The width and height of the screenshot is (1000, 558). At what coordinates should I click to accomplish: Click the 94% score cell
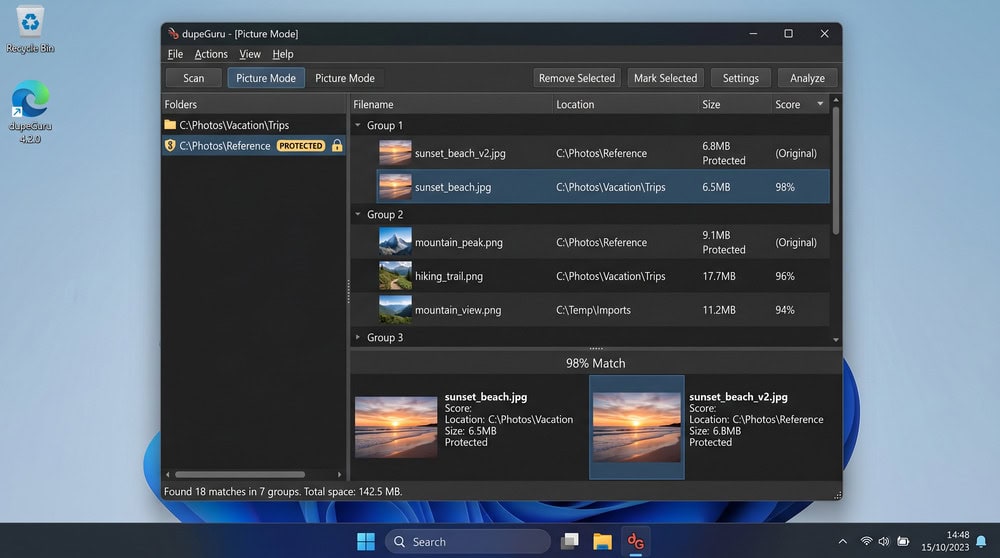click(x=784, y=310)
